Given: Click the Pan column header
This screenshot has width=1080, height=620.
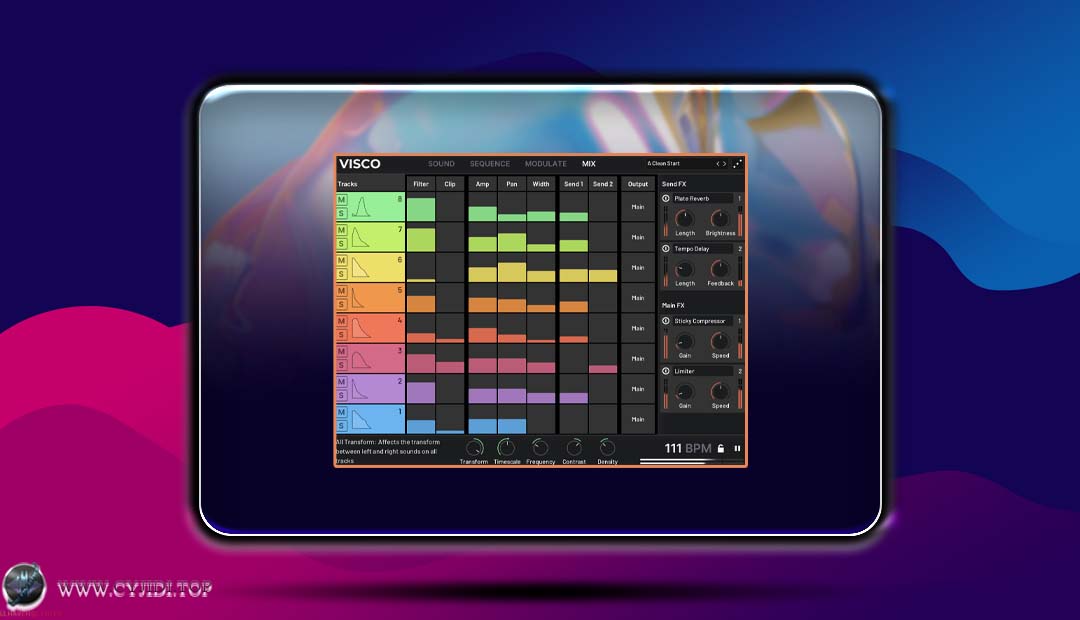Looking at the screenshot, I should coord(512,184).
